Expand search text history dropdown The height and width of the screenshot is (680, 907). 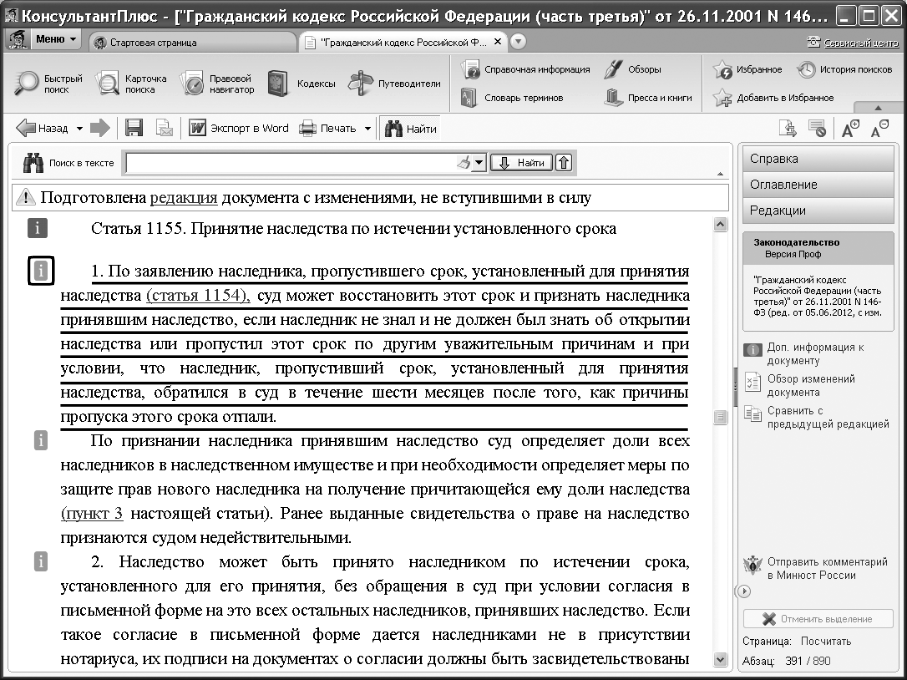pos(479,163)
